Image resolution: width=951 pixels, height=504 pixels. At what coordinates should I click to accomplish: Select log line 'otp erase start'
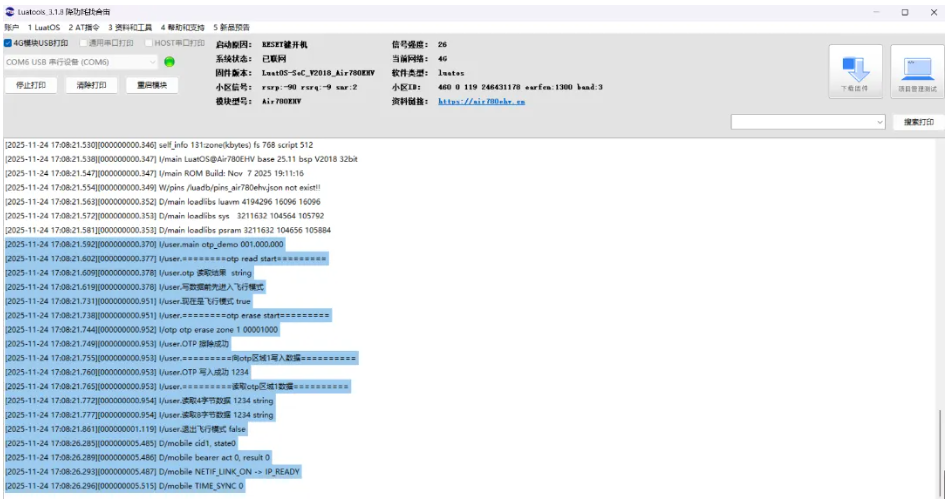[167, 315]
